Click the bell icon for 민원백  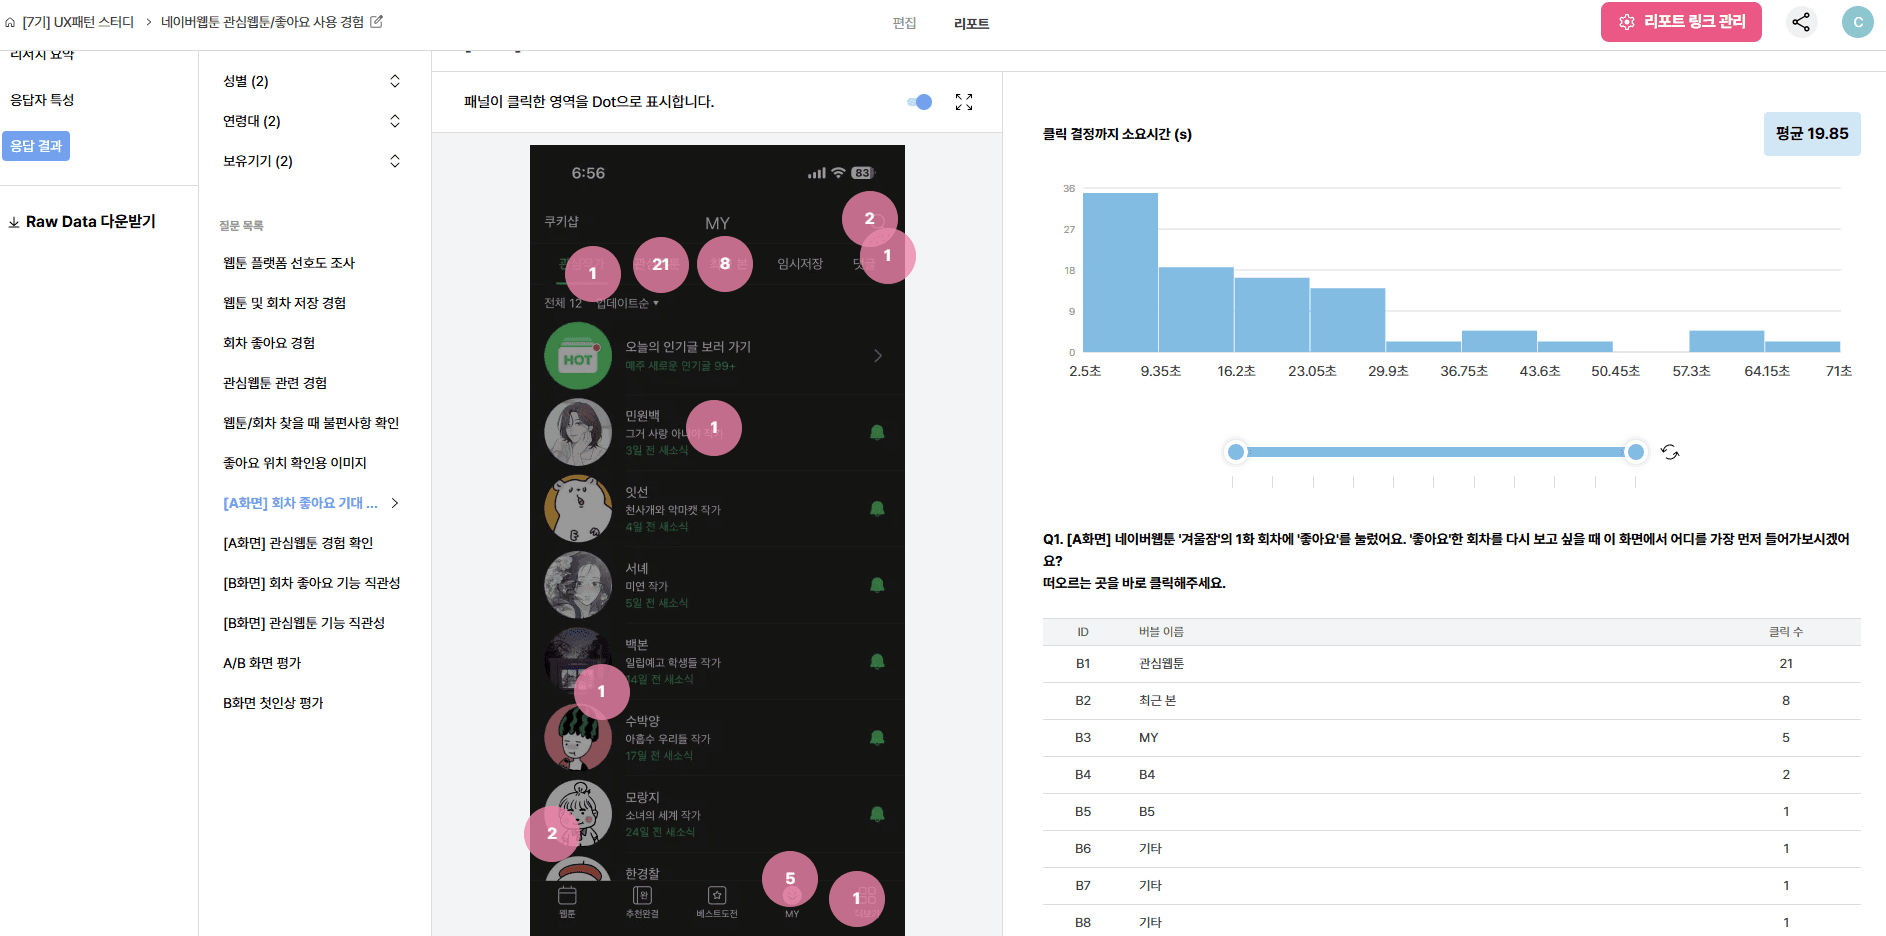pyautogui.click(x=877, y=432)
